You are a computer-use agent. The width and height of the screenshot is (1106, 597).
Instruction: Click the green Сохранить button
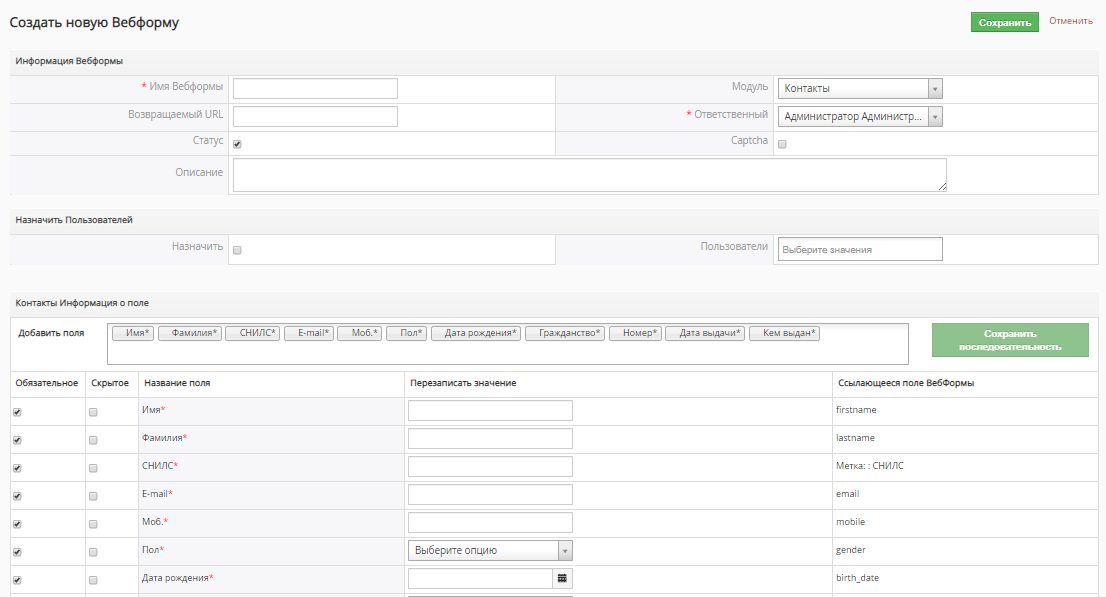click(1004, 22)
